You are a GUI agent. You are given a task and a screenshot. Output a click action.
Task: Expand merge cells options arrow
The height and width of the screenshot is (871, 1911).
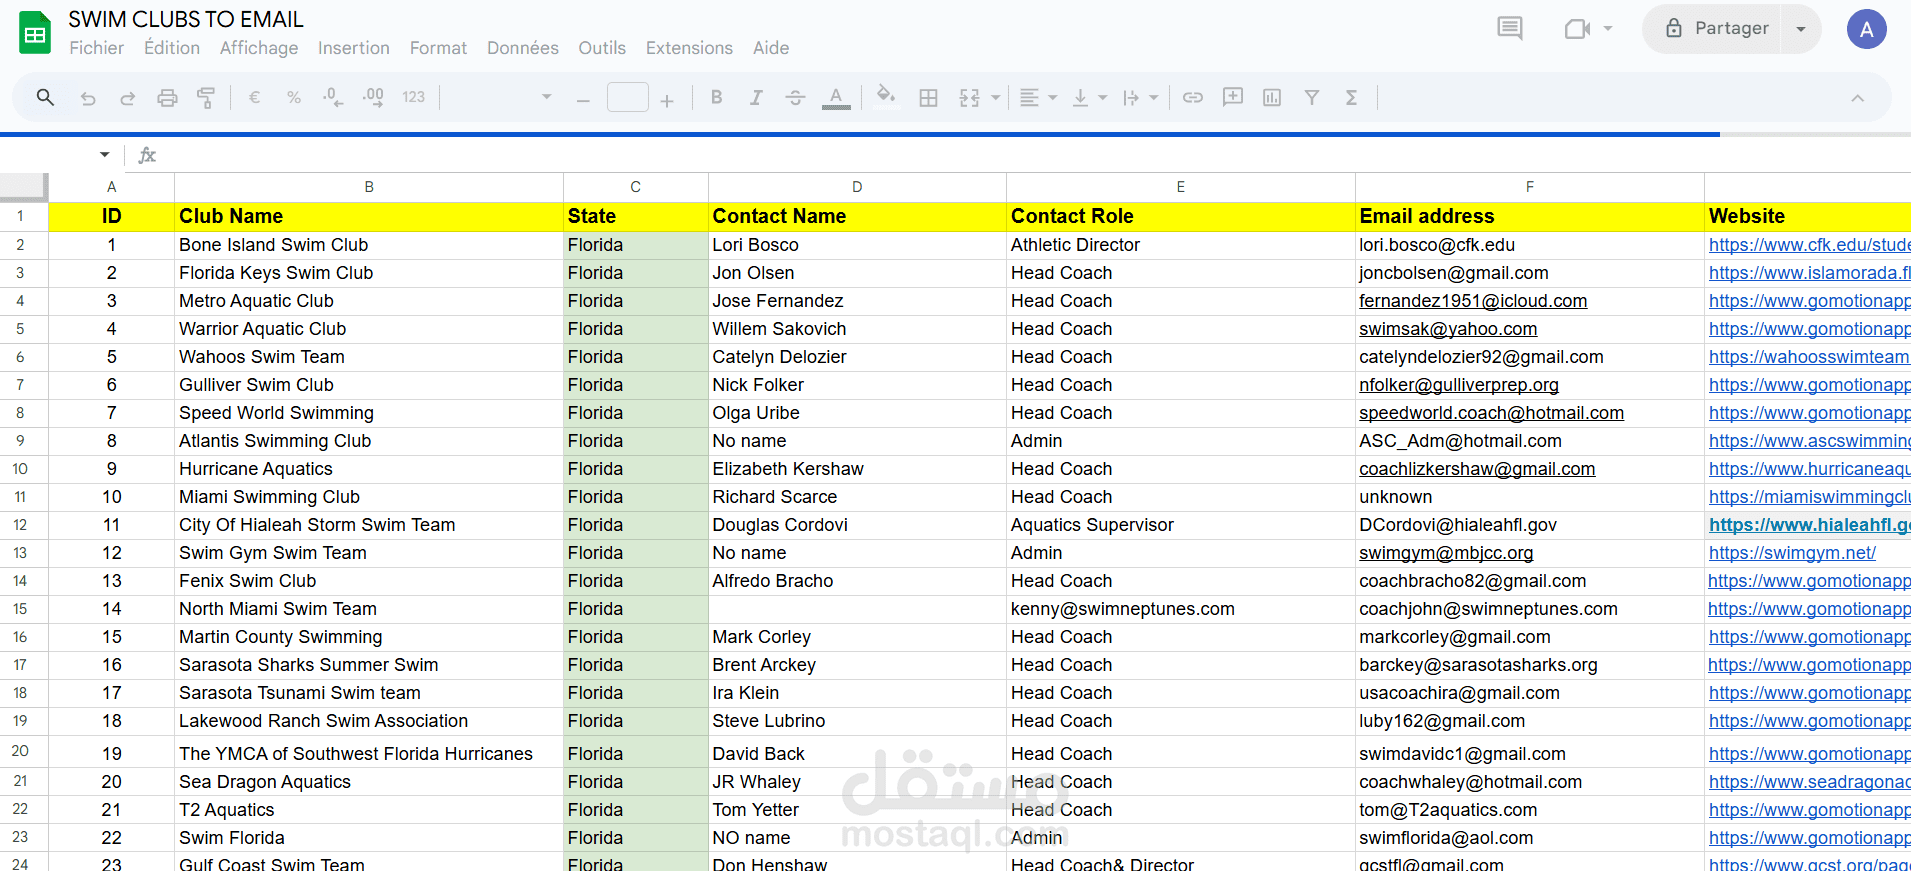(x=995, y=97)
